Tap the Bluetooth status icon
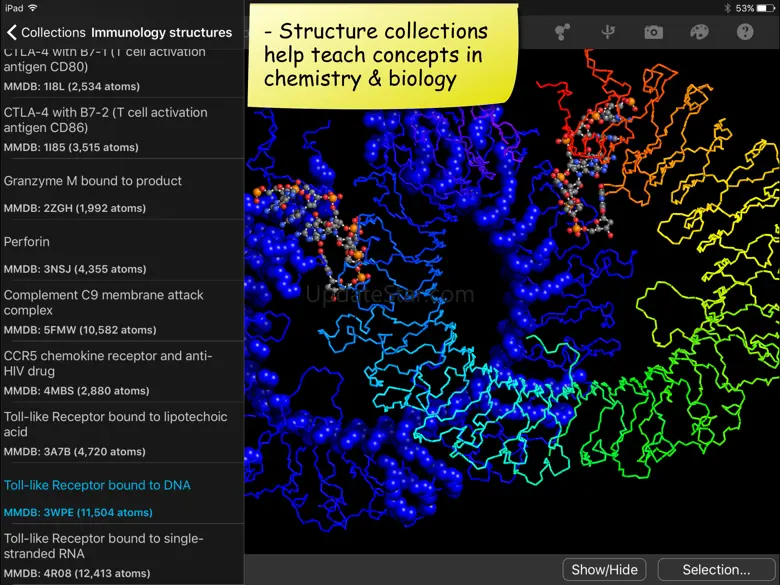Viewport: 780px width, 585px height. [727, 8]
